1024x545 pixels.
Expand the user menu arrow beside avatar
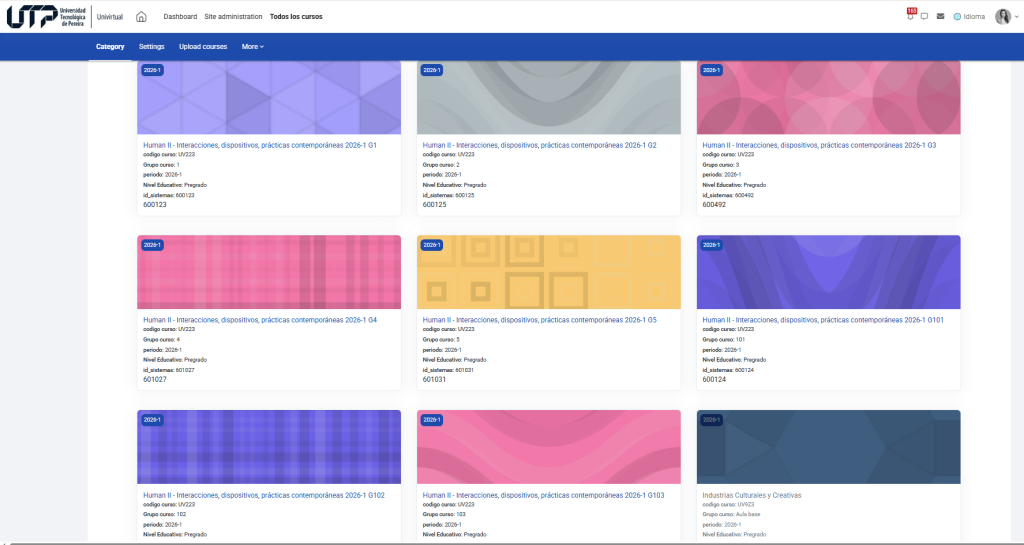tap(1015, 16)
